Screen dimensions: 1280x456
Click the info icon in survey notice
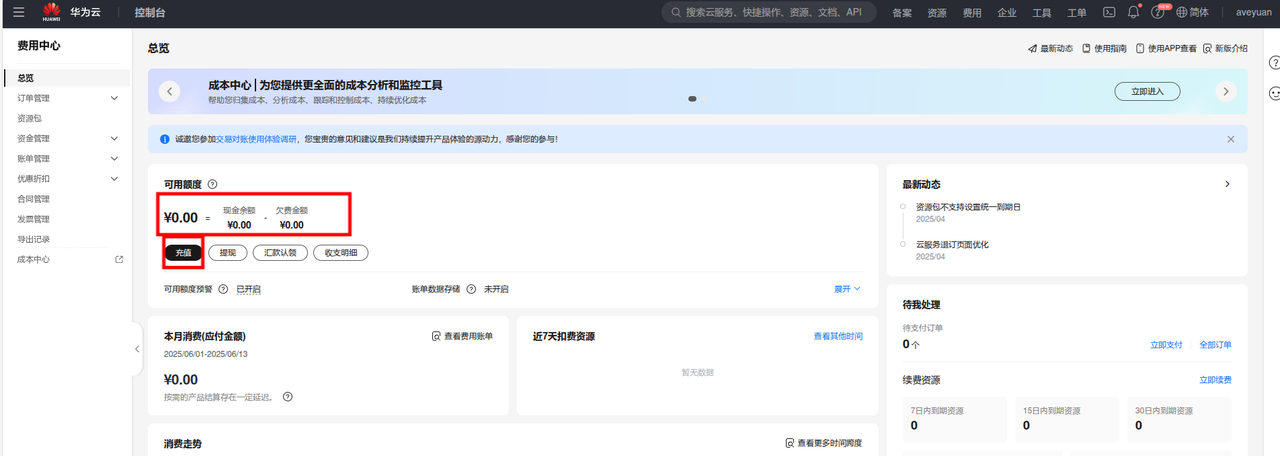(165, 139)
